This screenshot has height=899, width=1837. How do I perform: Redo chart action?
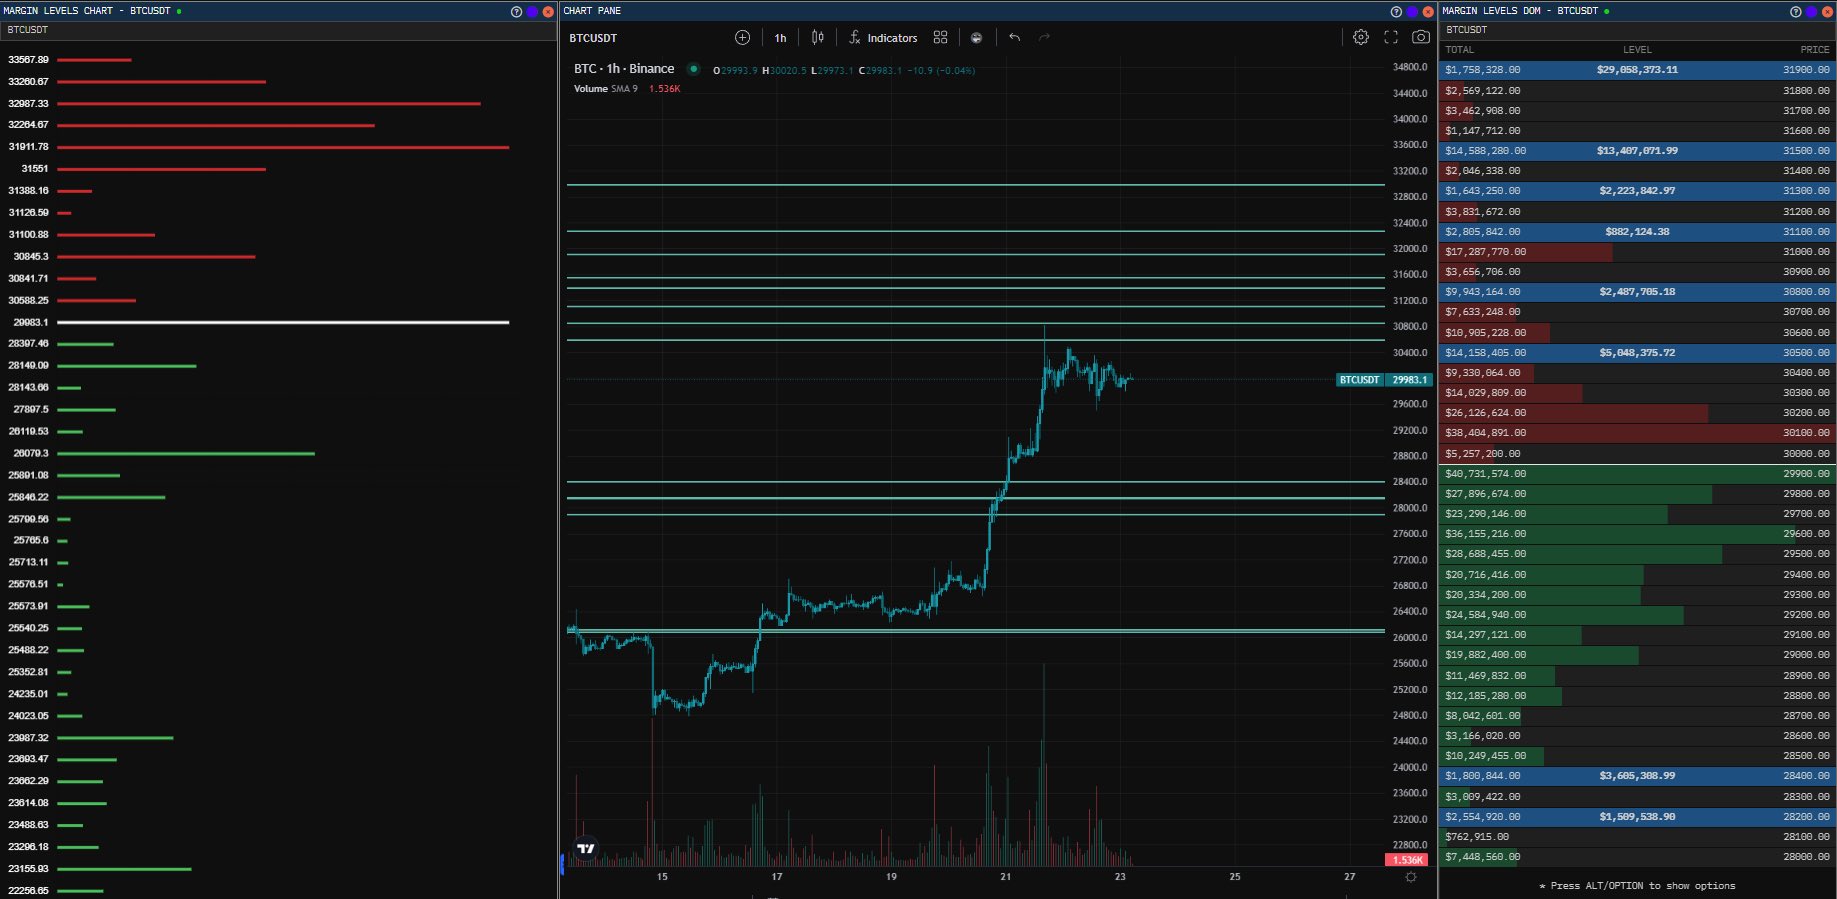pos(1044,38)
